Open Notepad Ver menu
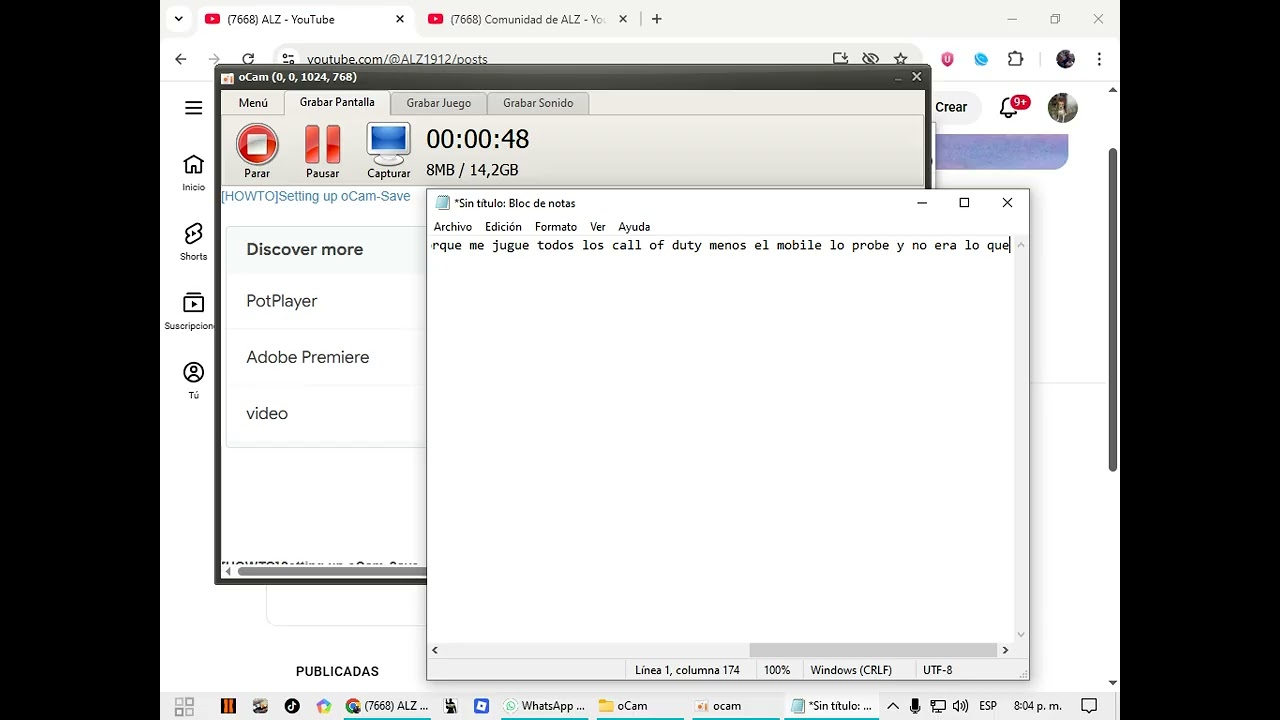Viewport: 1280px width, 720px height. 597,227
